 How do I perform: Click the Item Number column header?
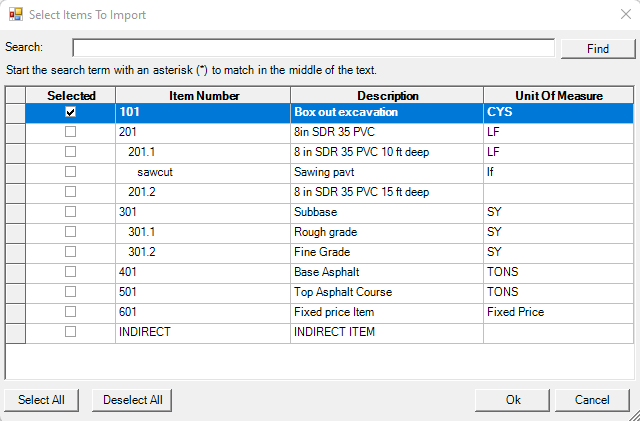(x=203, y=96)
